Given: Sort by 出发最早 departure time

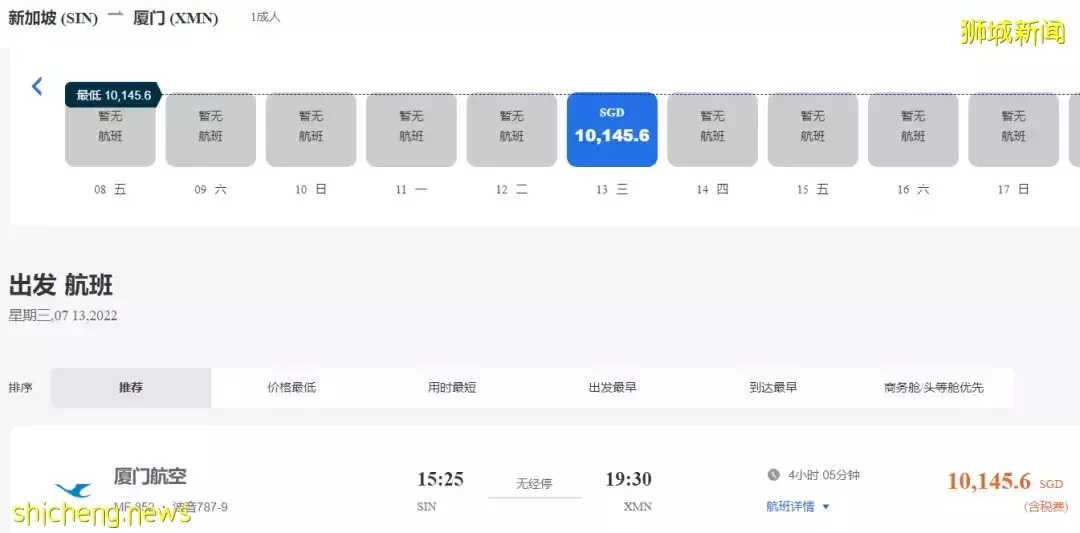Looking at the screenshot, I should click(x=612, y=388).
